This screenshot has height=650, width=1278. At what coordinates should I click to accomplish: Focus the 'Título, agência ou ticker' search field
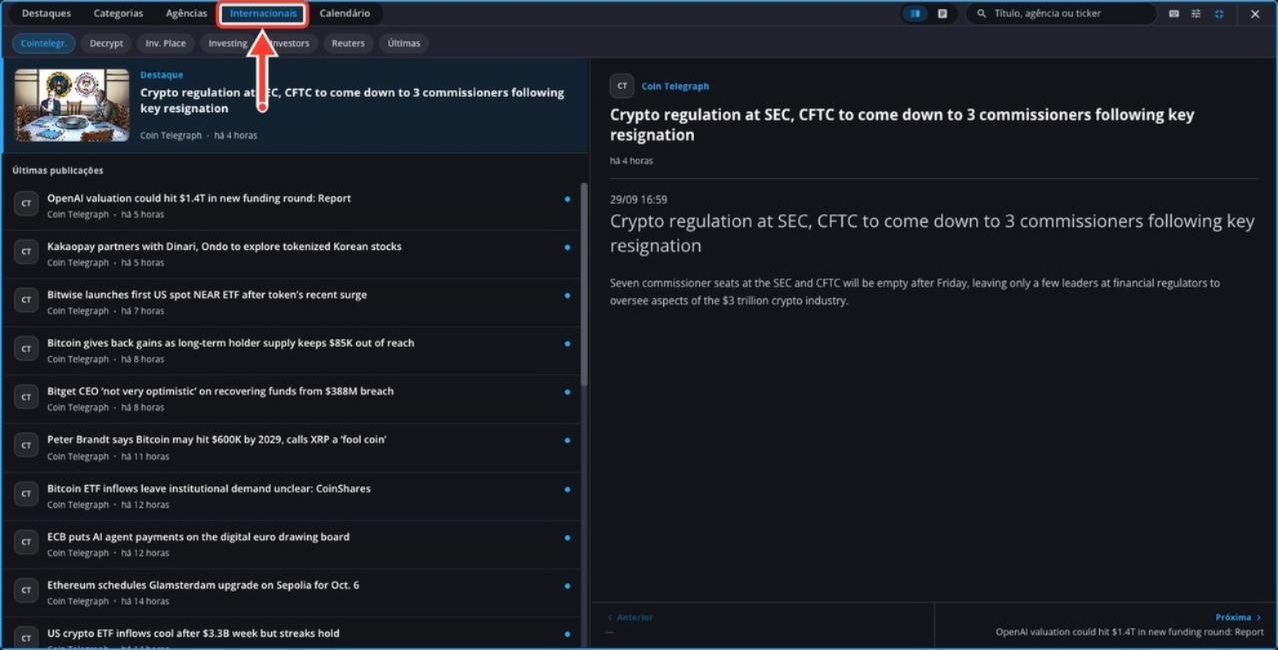pyautogui.click(x=1061, y=14)
